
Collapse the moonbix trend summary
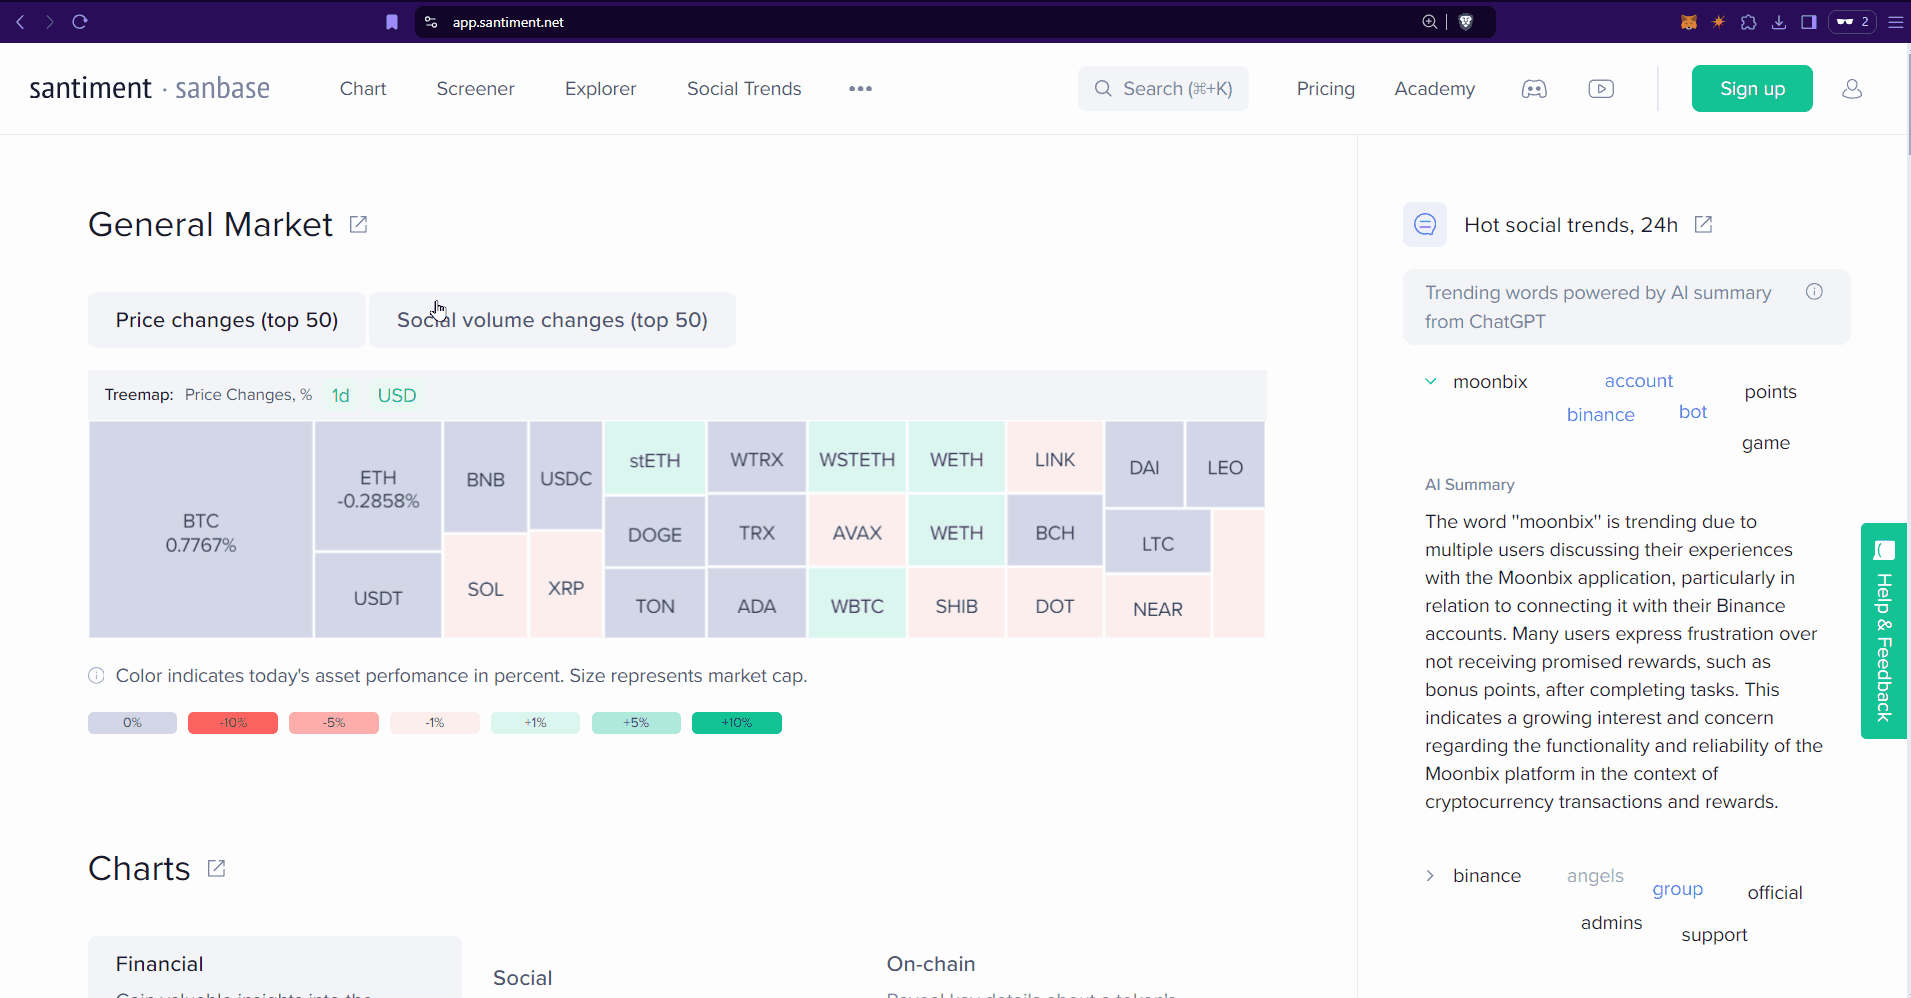1431,381
